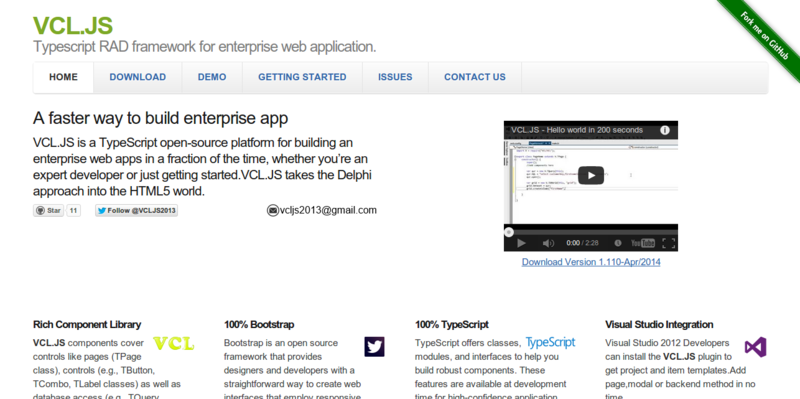Click the 100% Bootstrap heading

click(x=259, y=325)
